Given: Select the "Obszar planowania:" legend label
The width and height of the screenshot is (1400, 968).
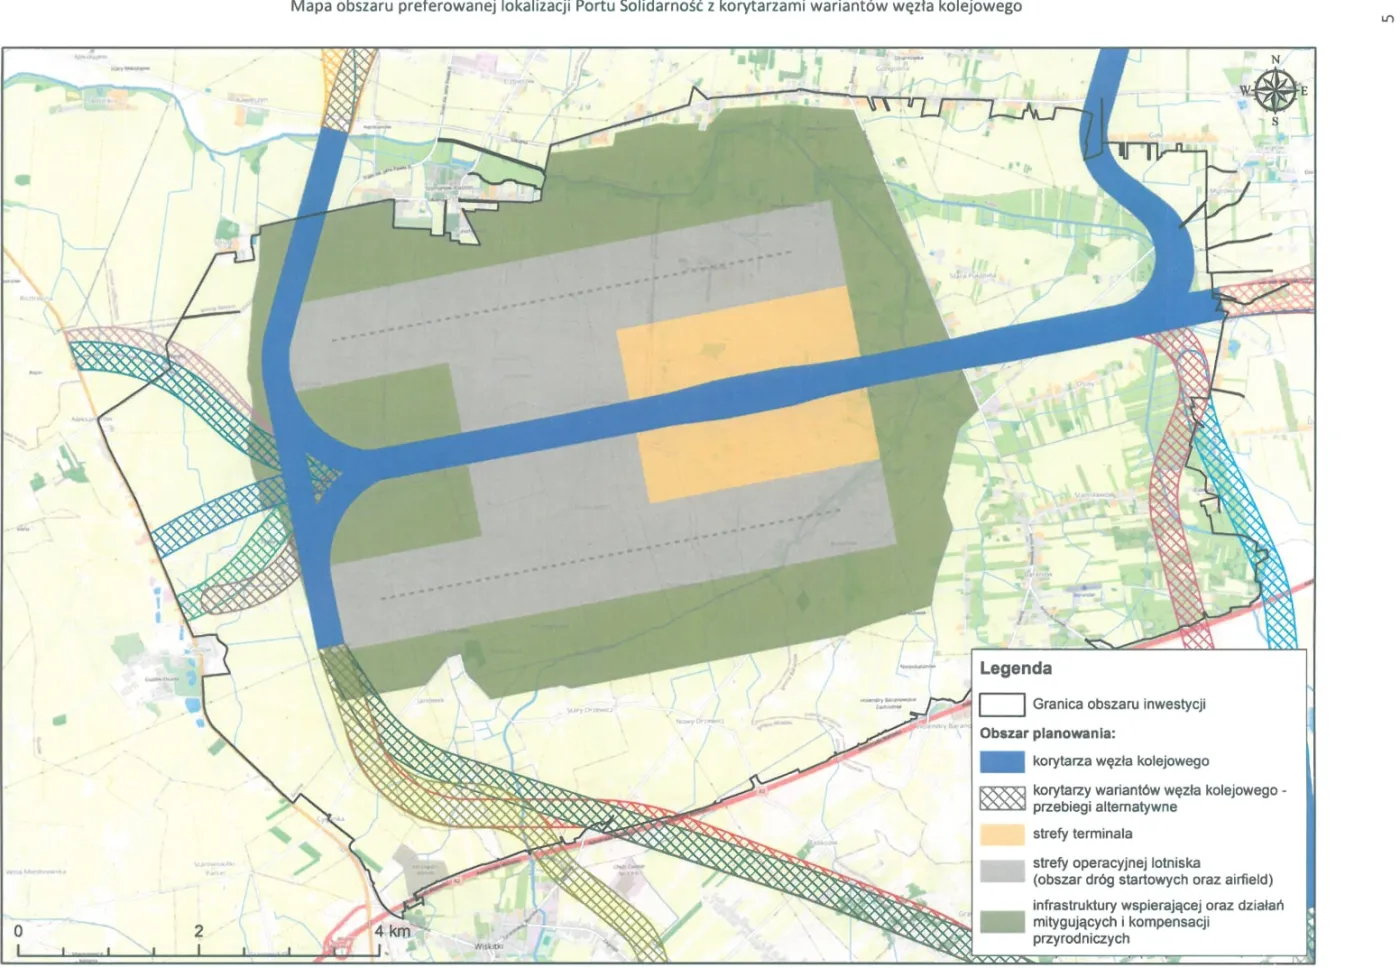Looking at the screenshot, I should (x=1046, y=733).
